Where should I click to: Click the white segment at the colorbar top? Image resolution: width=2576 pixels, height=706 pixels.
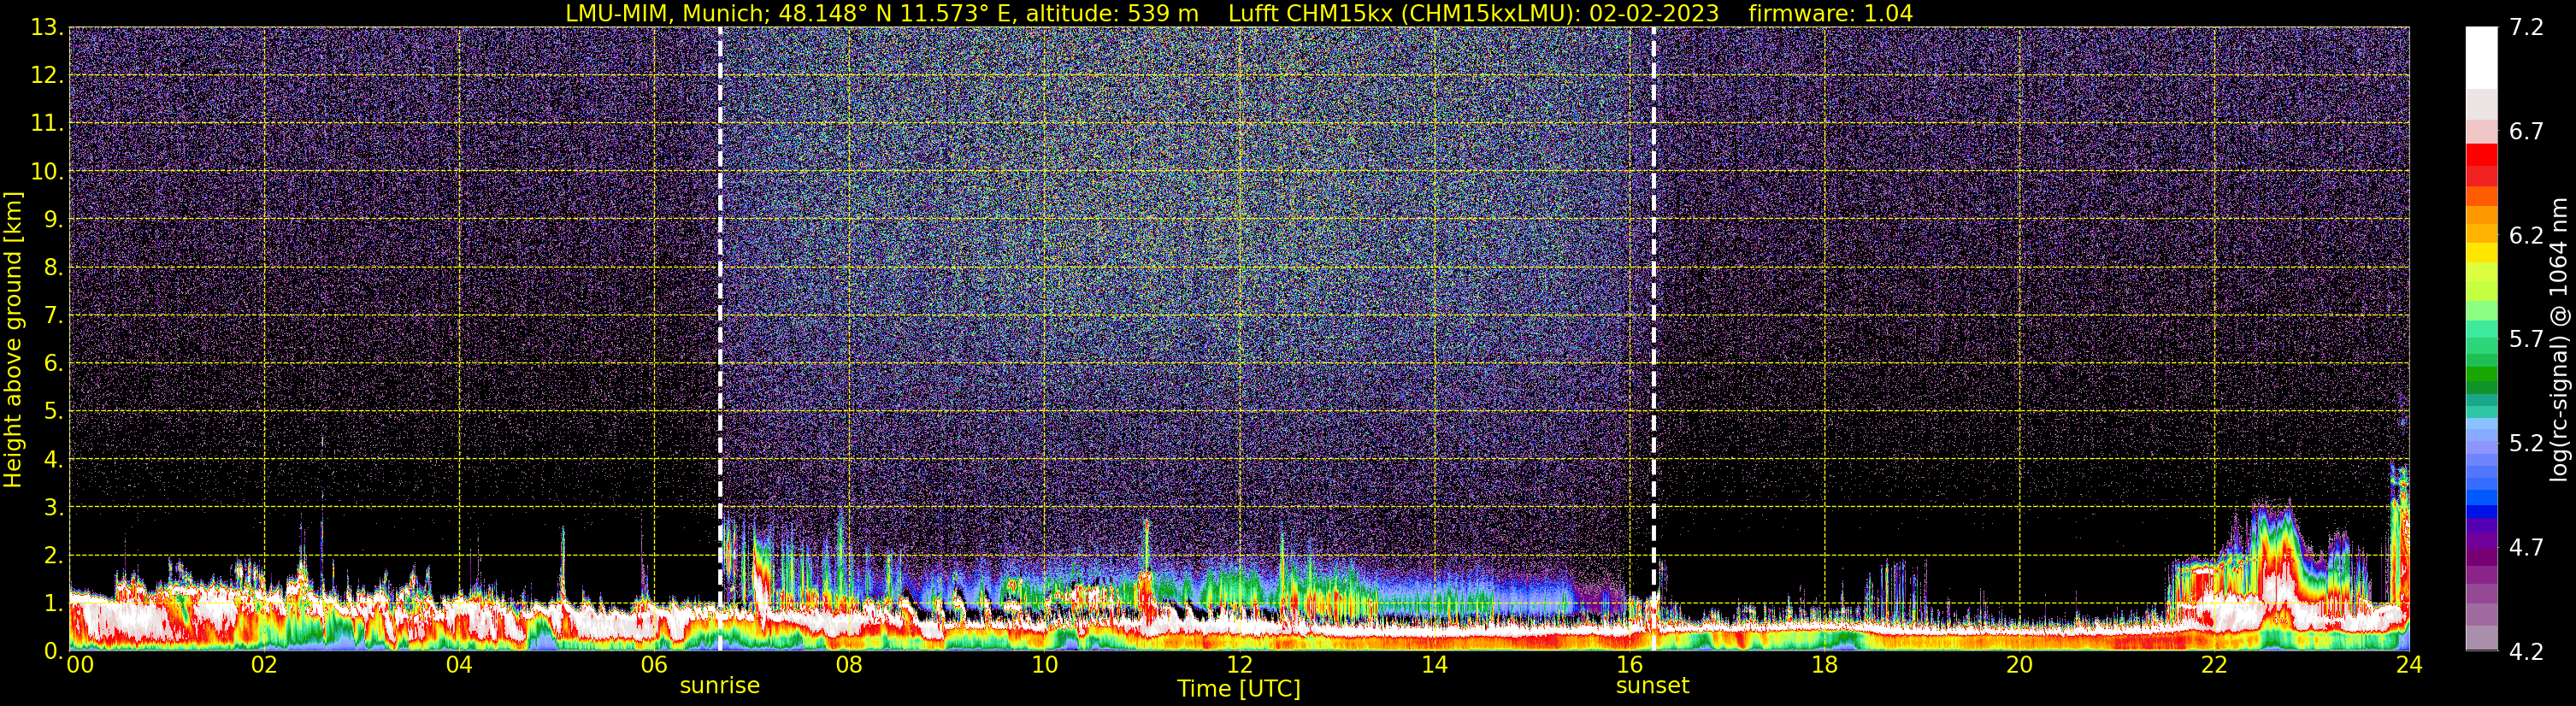[x=2481, y=58]
